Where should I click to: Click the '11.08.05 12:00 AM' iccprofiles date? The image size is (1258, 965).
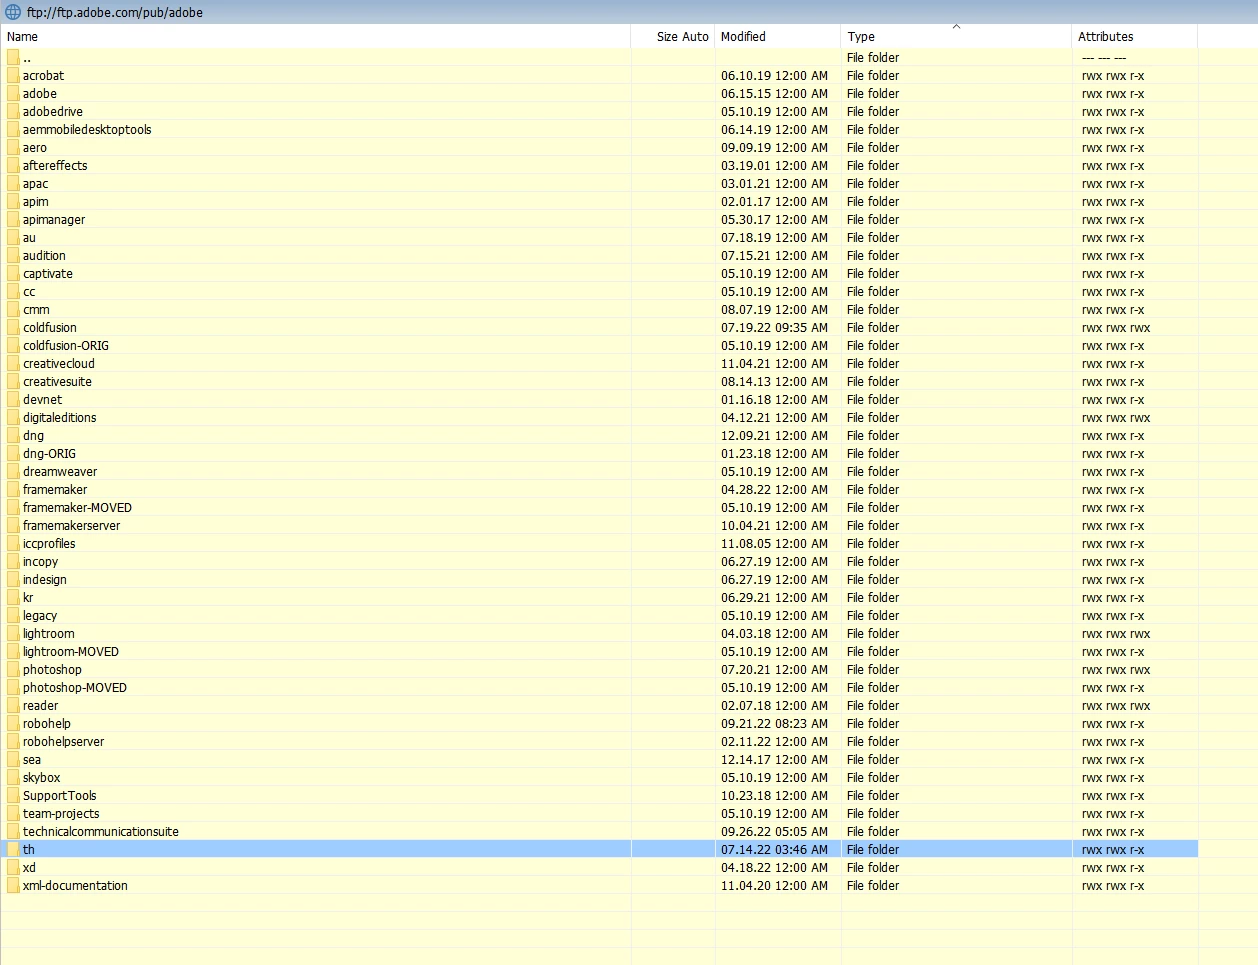coord(774,543)
